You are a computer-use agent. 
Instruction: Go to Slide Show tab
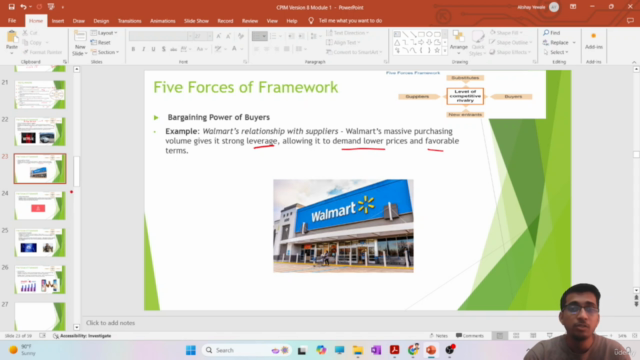click(x=196, y=21)
